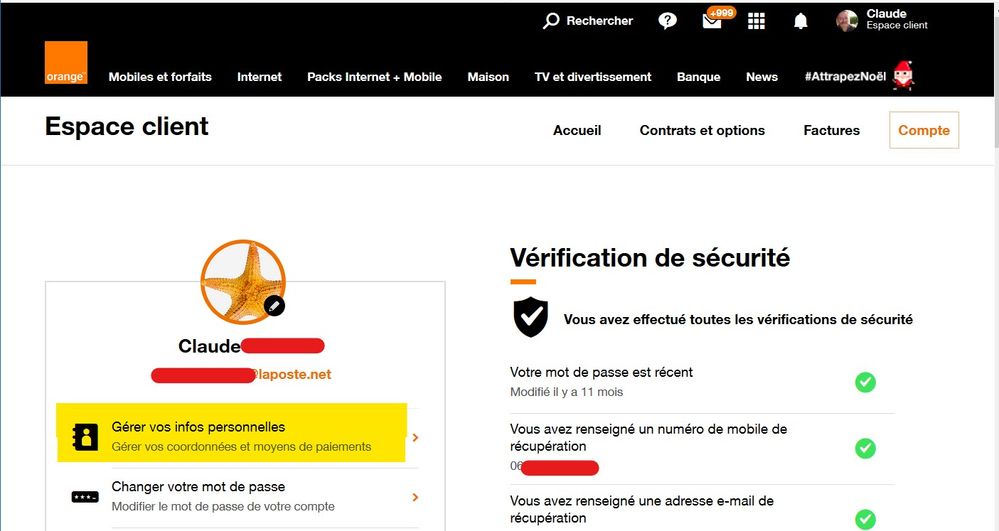
Task: Click the pencil icon to edit avatar
Action: click(x=274, y=306)
